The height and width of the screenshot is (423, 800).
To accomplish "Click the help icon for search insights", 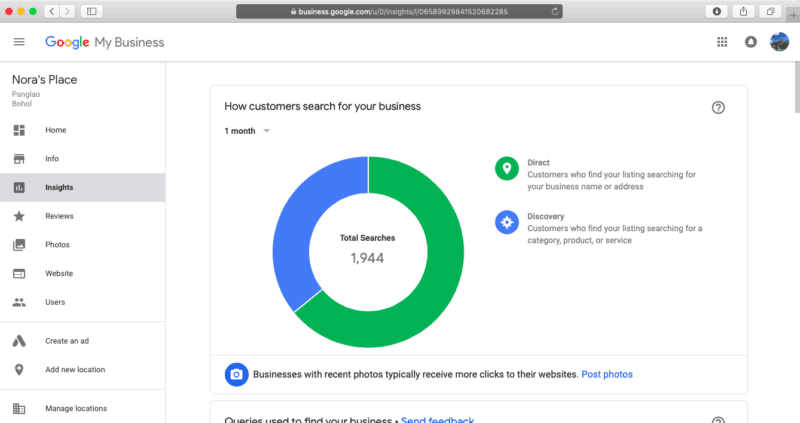I will 718,107.
